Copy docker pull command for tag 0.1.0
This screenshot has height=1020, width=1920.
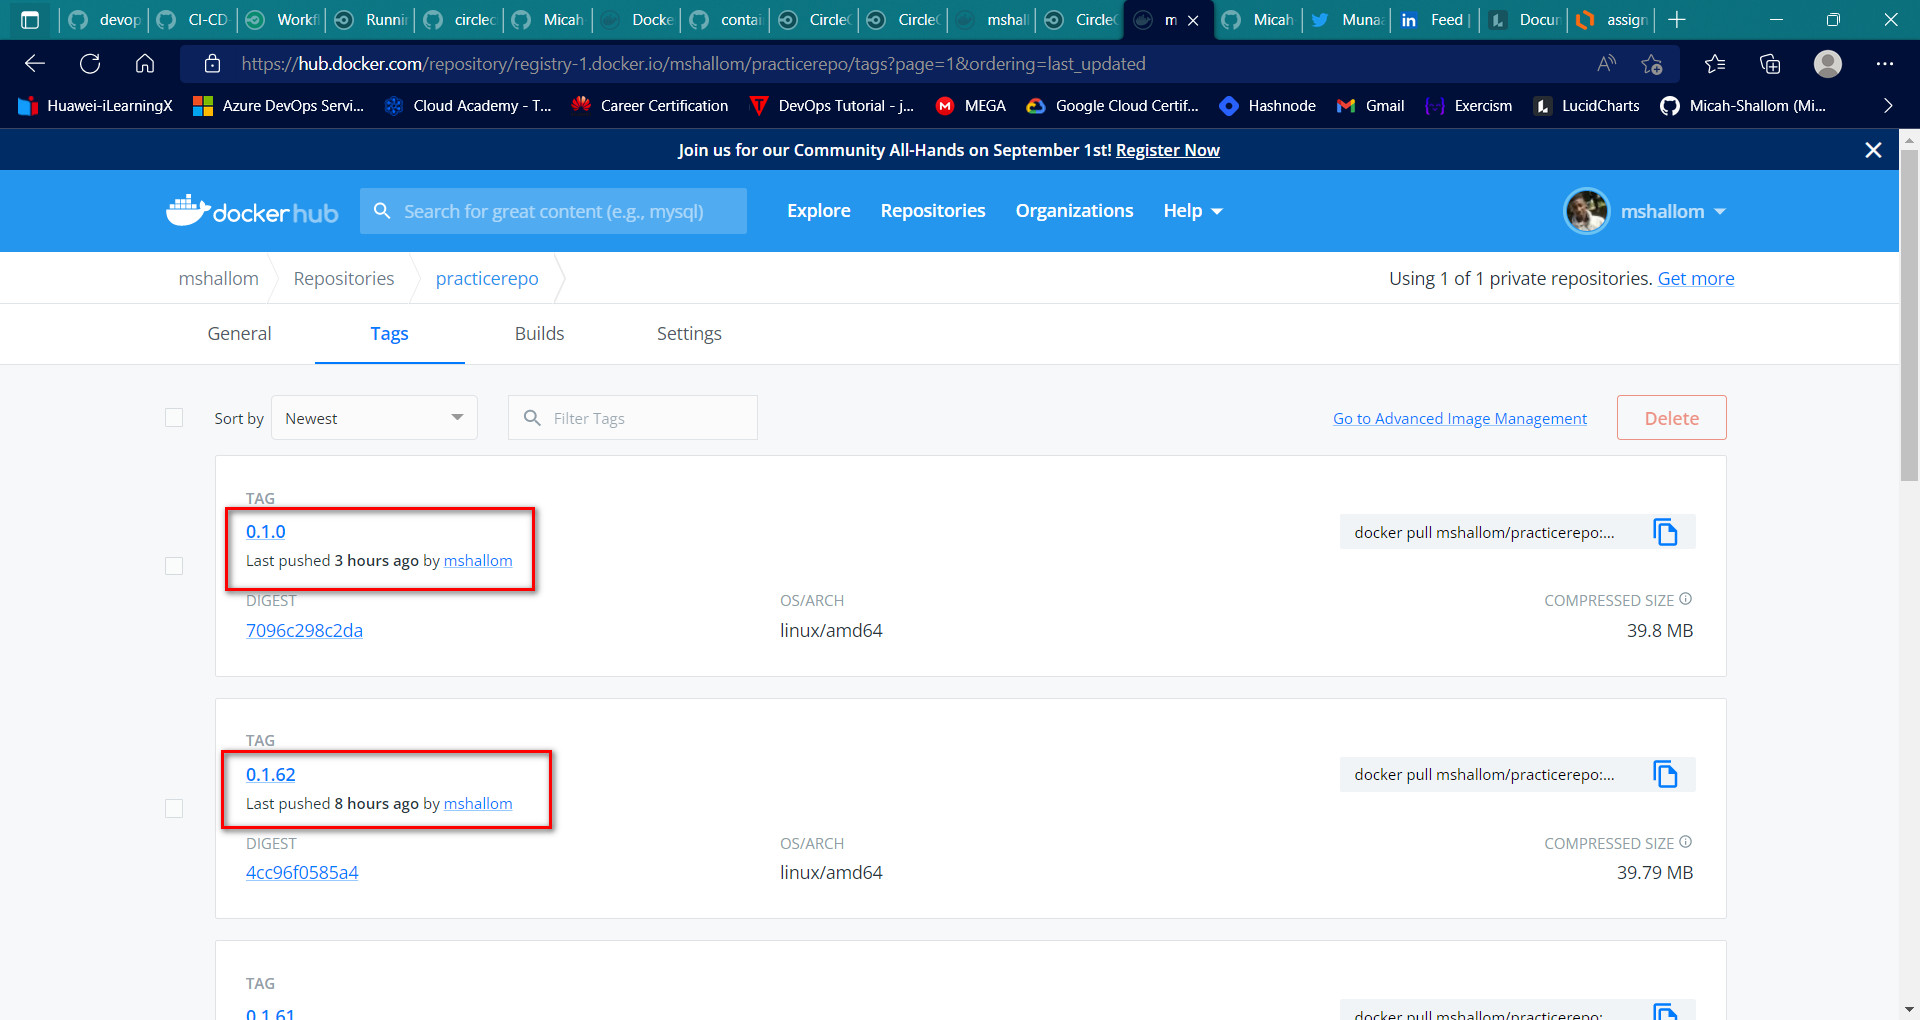pos(1665,532)
